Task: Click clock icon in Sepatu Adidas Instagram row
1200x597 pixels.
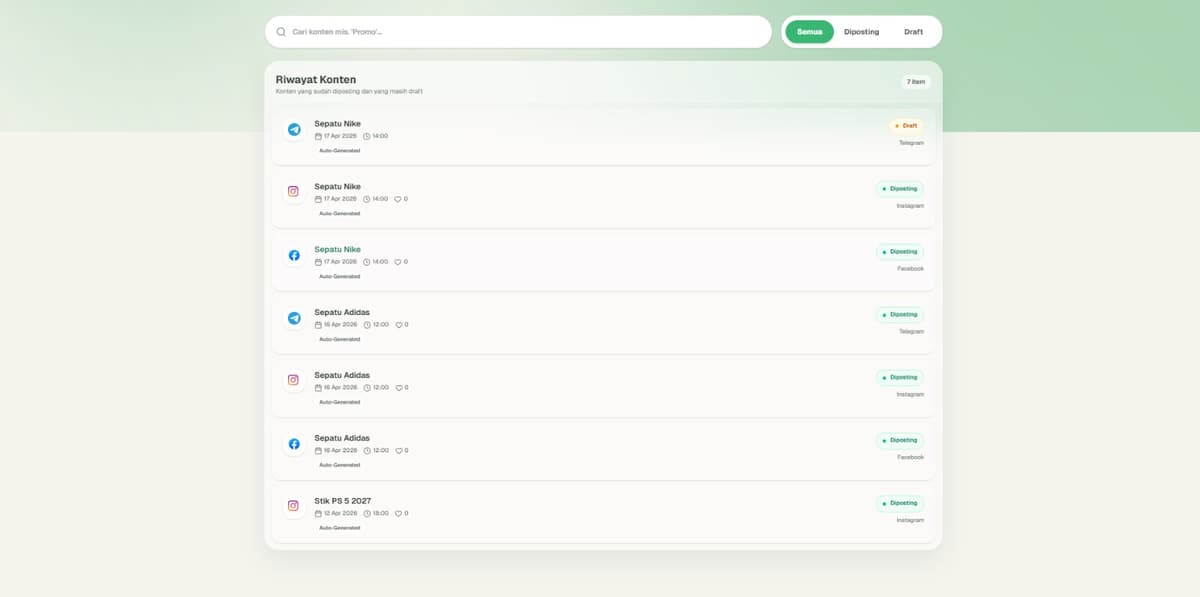Action: [367, 388]
